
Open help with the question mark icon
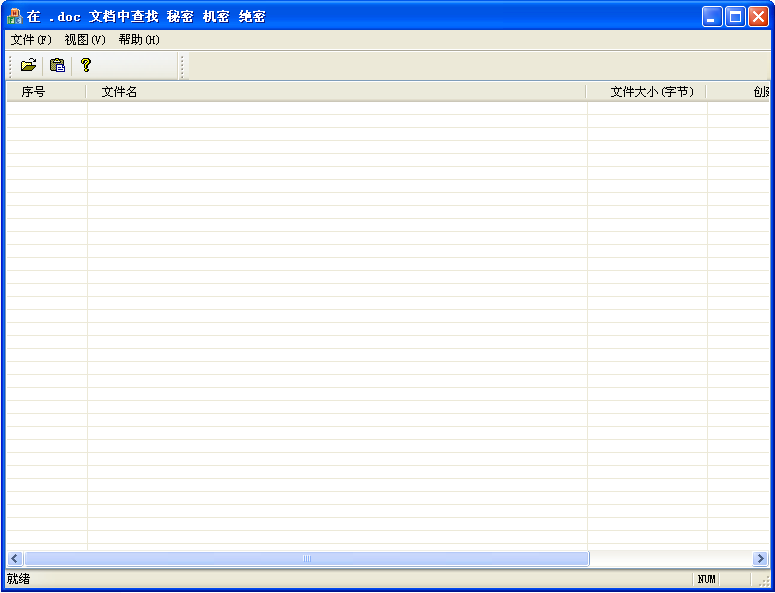[x=86, y=65]
